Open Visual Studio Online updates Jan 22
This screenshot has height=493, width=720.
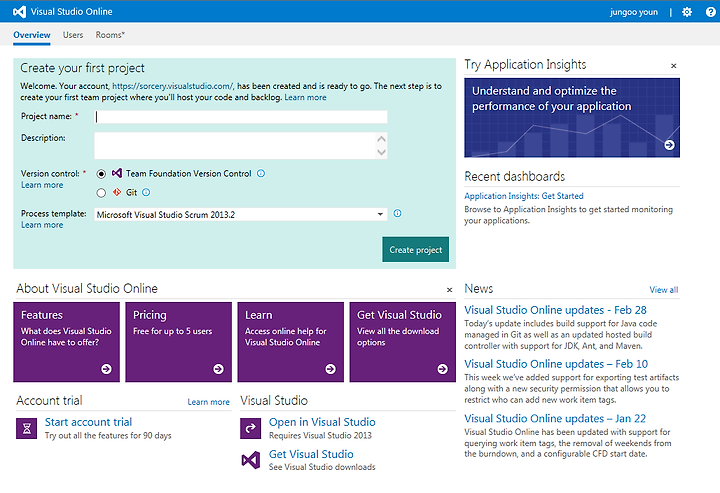[555, 419]
